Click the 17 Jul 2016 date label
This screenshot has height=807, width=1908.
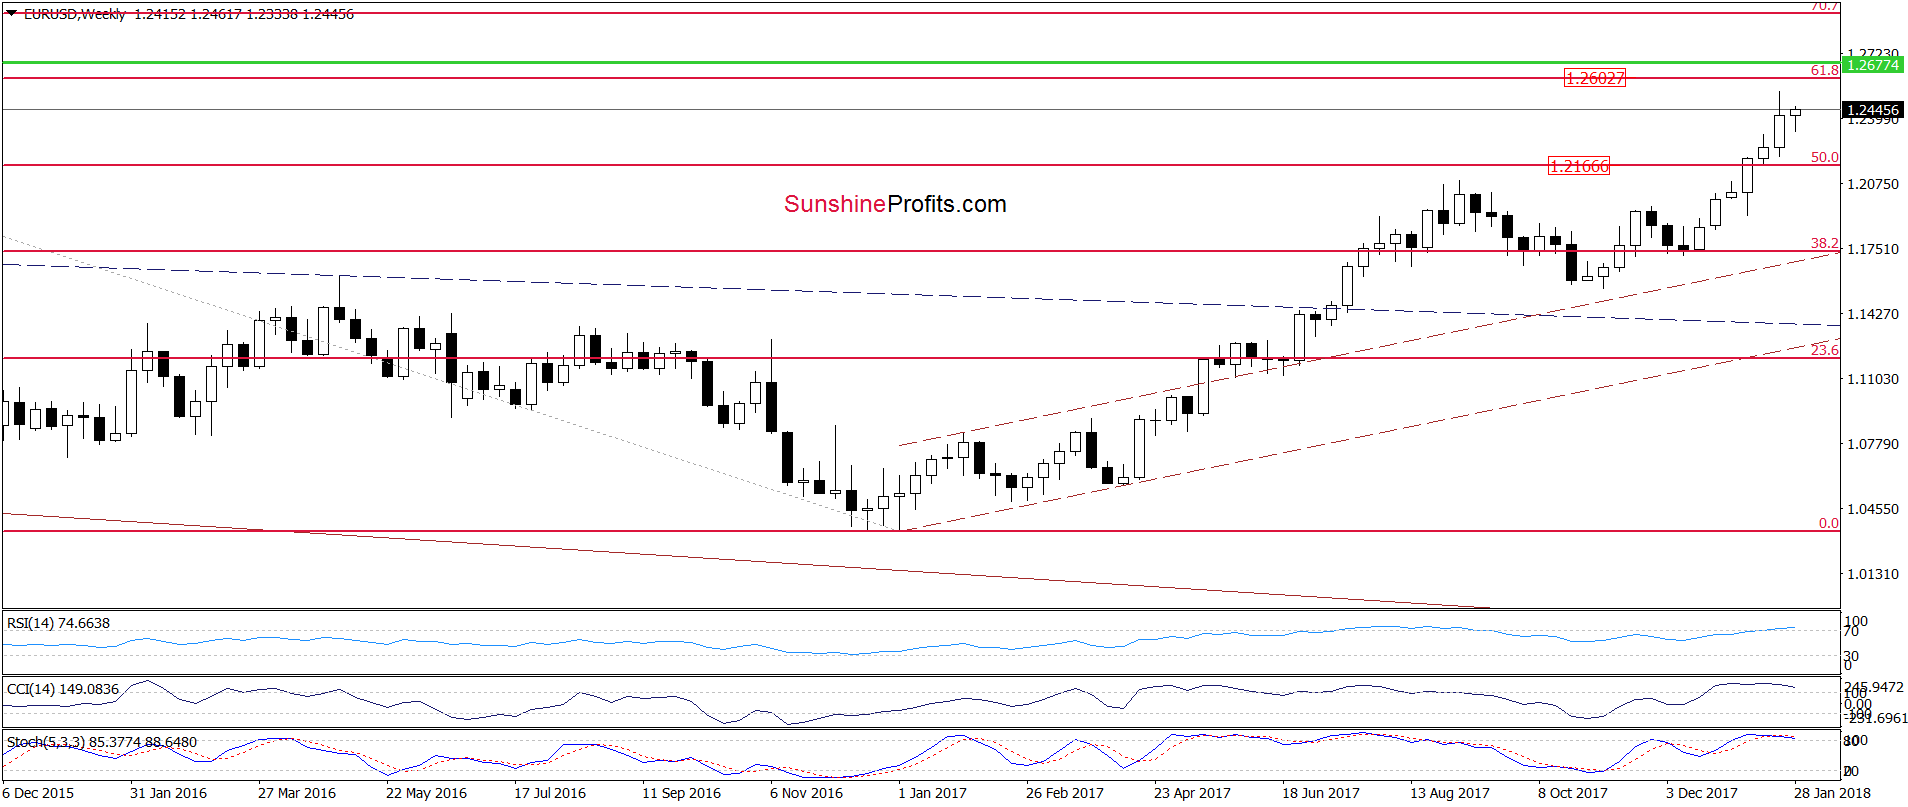coord(550,793)
